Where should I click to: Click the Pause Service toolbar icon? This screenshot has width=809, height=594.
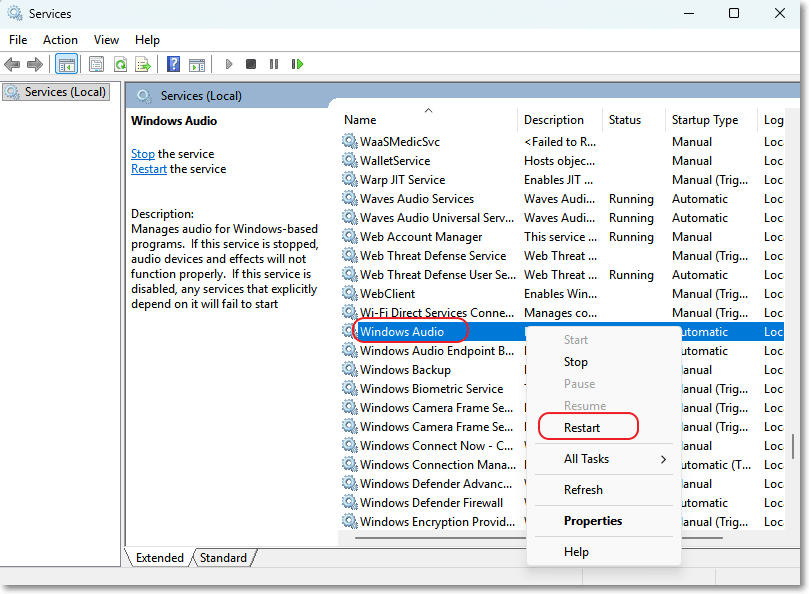click(x=274, y=64)
